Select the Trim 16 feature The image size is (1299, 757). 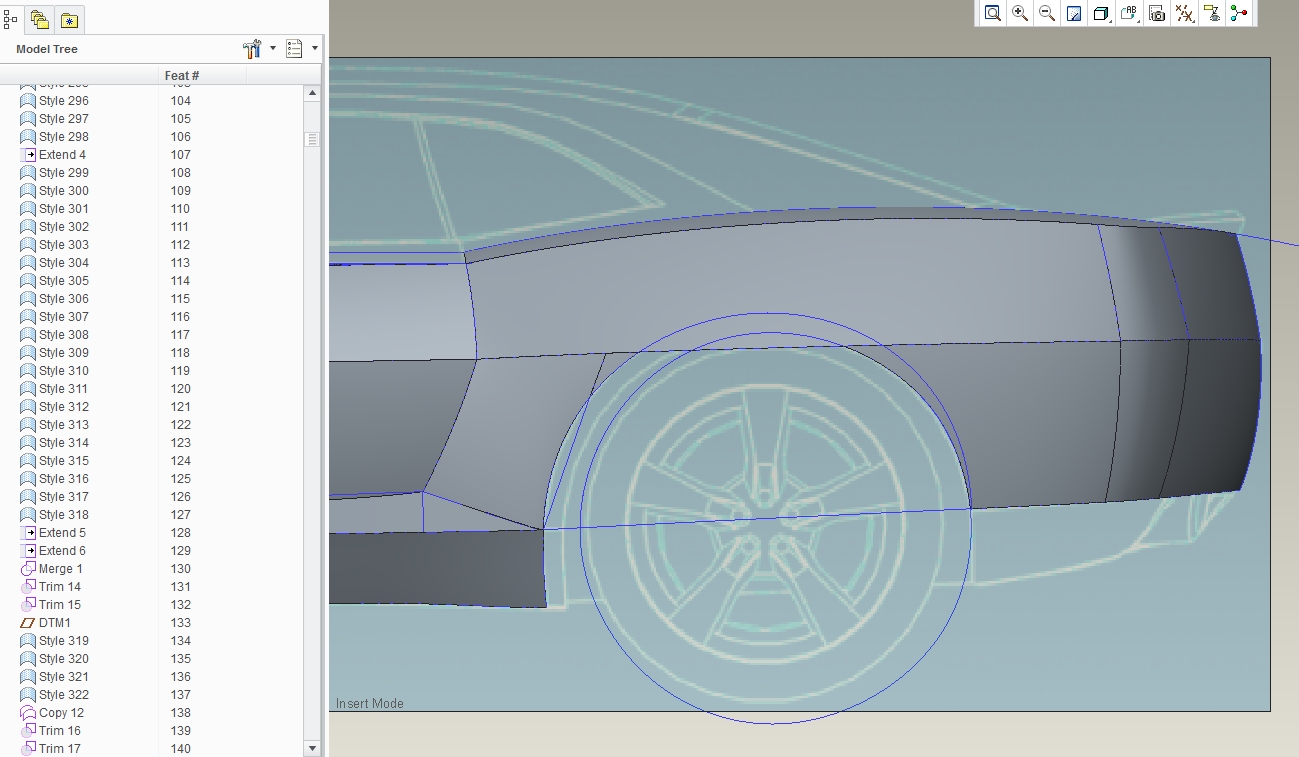pyautogui.click(x=60, y=731)
